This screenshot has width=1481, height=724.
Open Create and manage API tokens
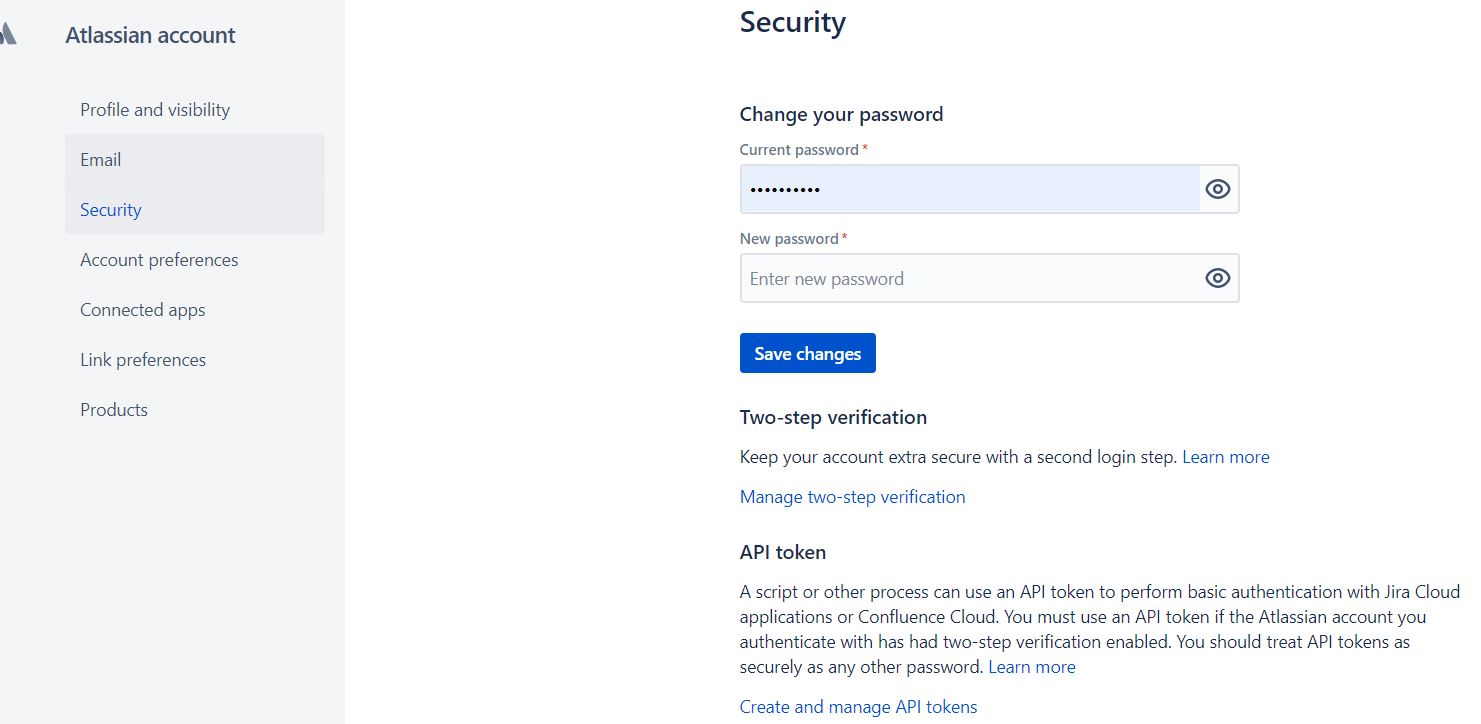859,707
